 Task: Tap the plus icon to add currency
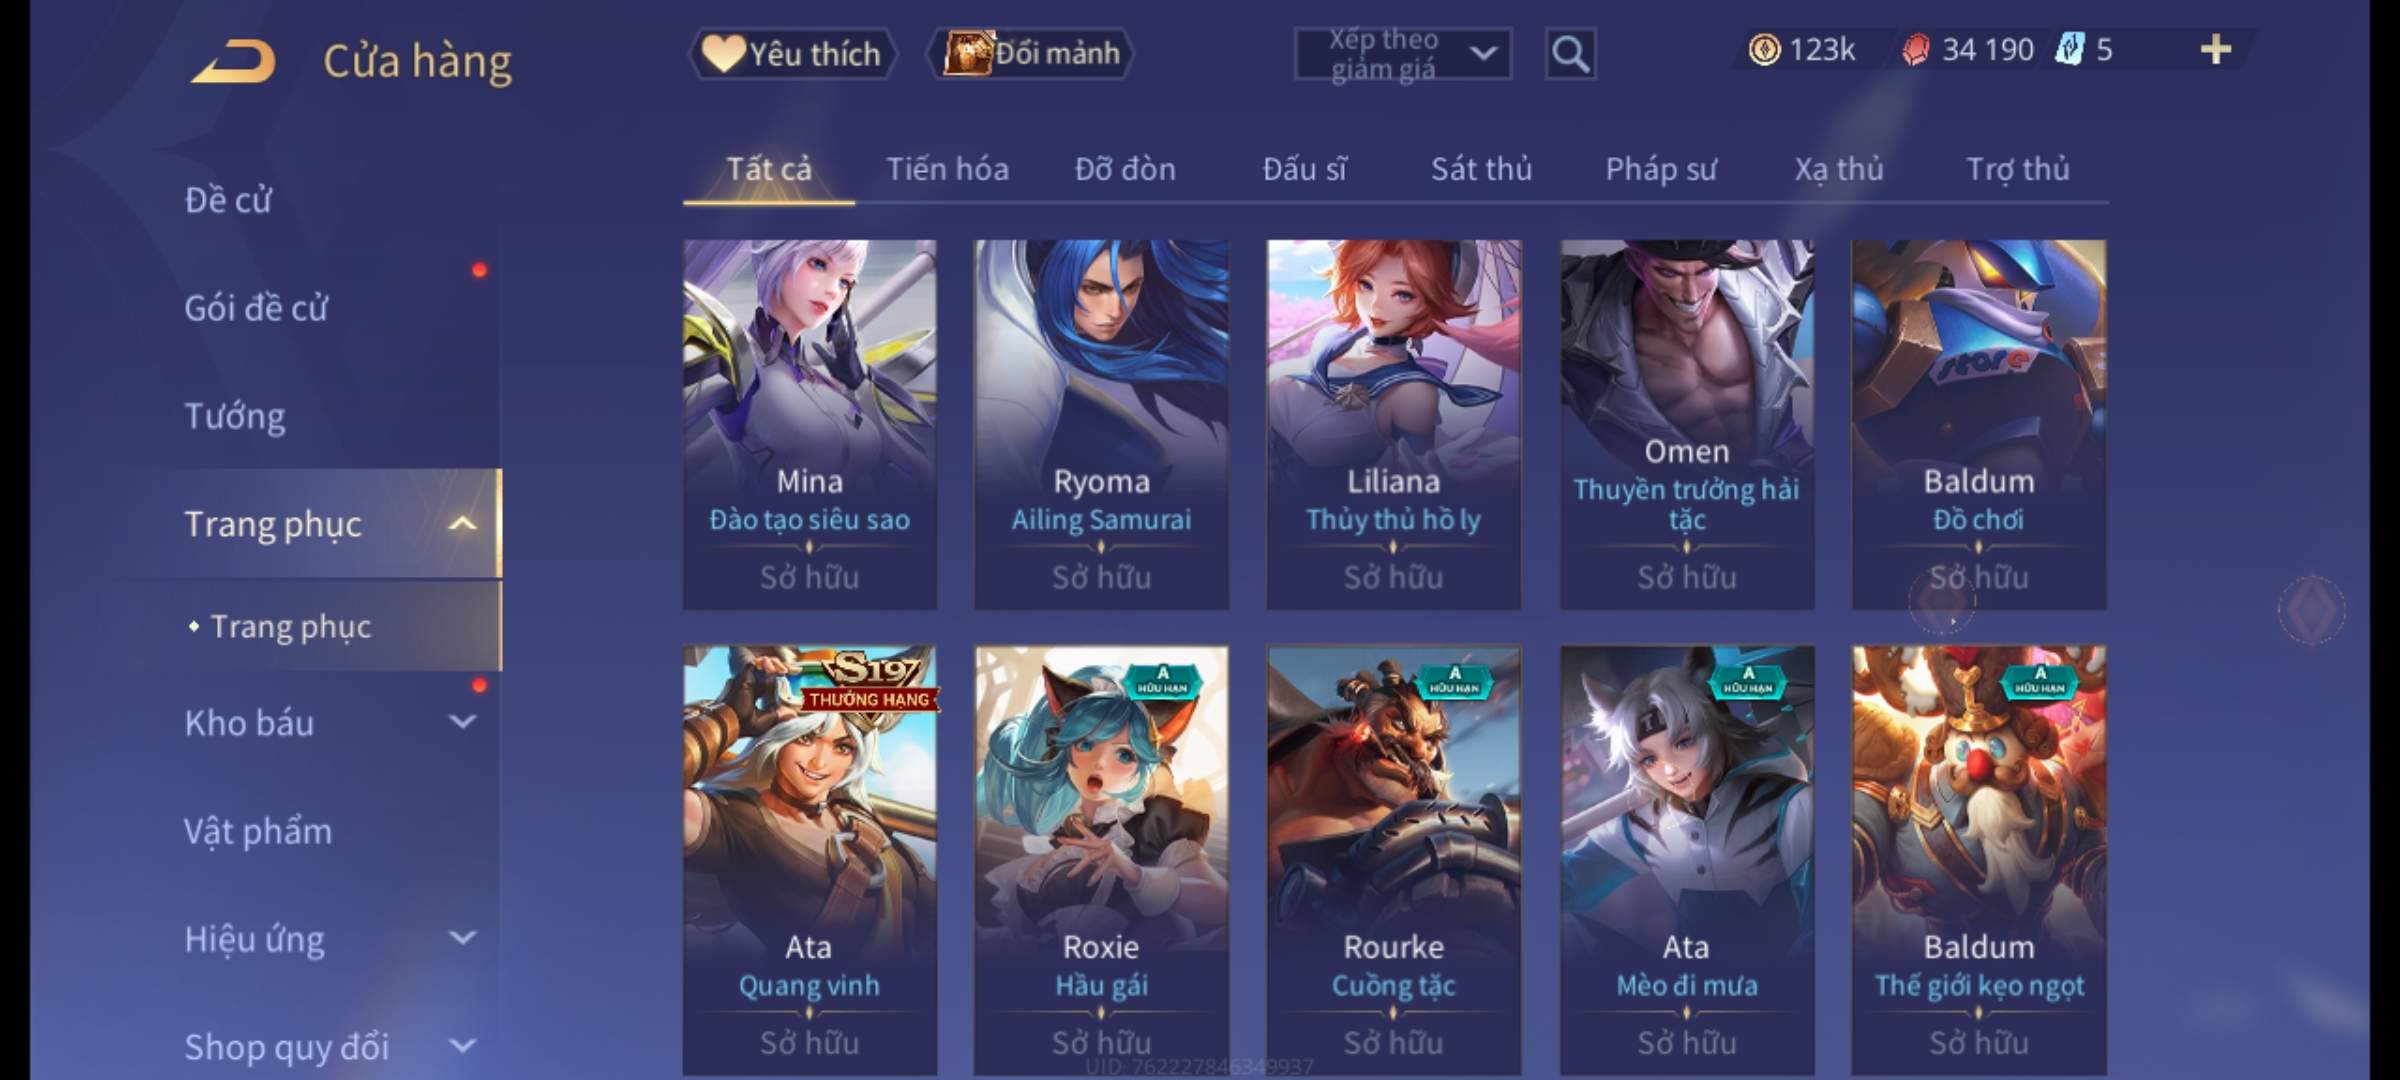coord(2216,49)
